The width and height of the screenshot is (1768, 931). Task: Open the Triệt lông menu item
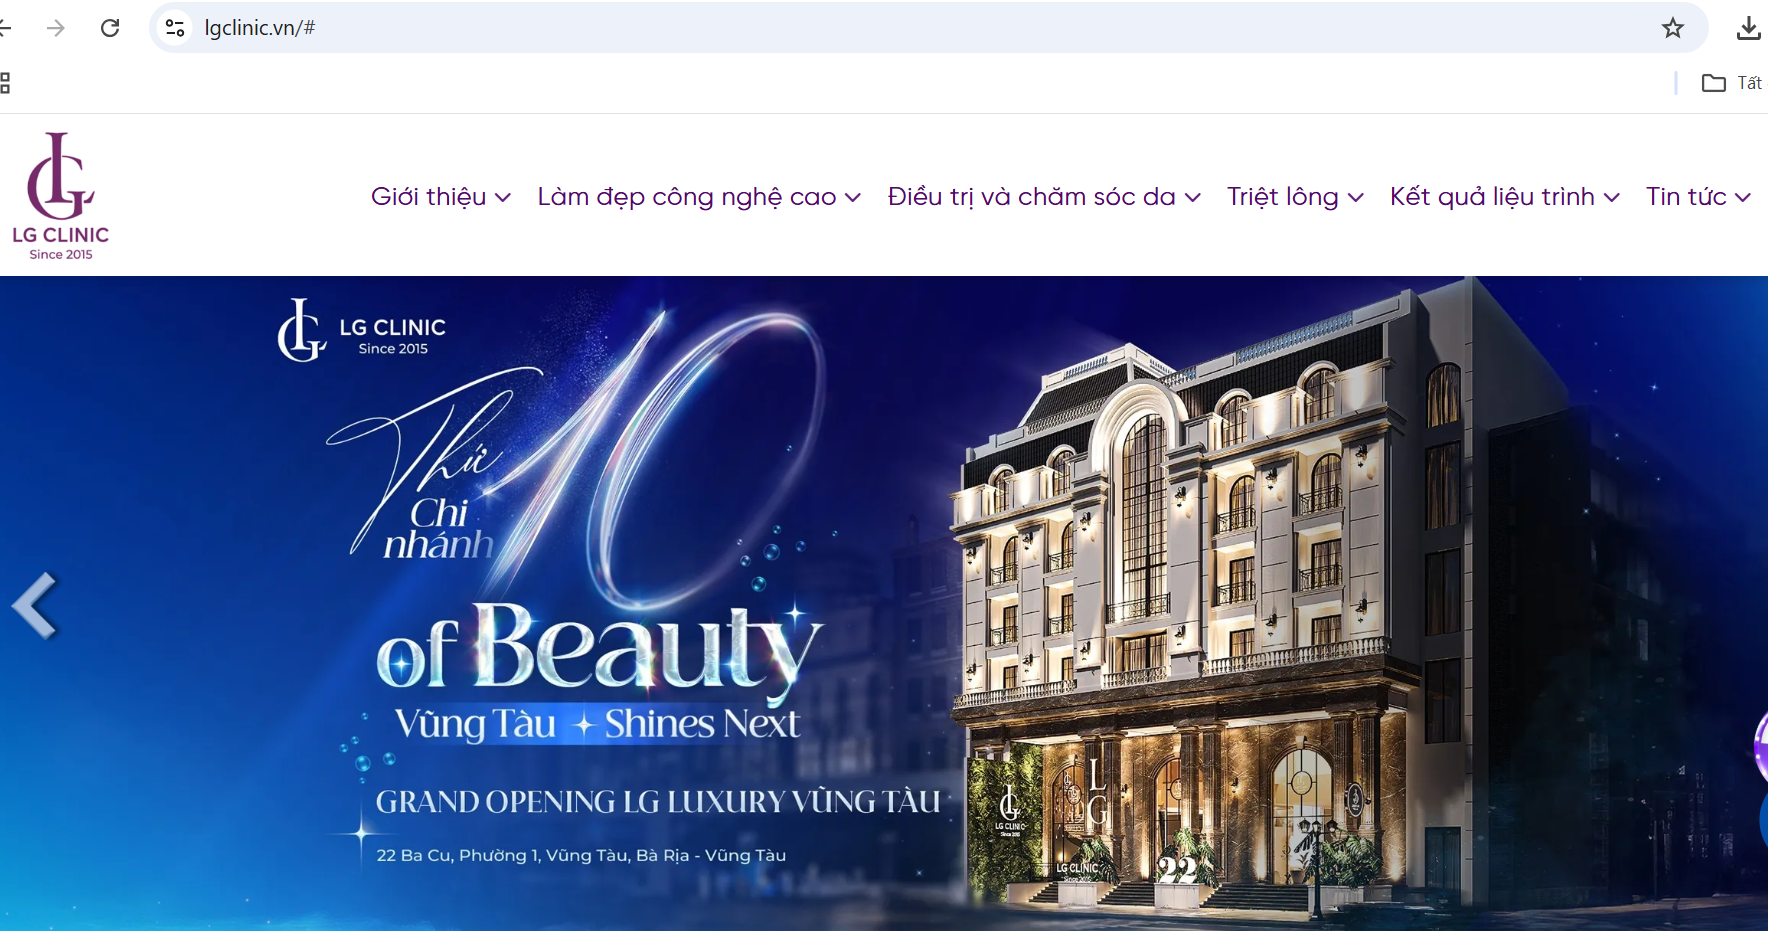tap(1282, 197)
